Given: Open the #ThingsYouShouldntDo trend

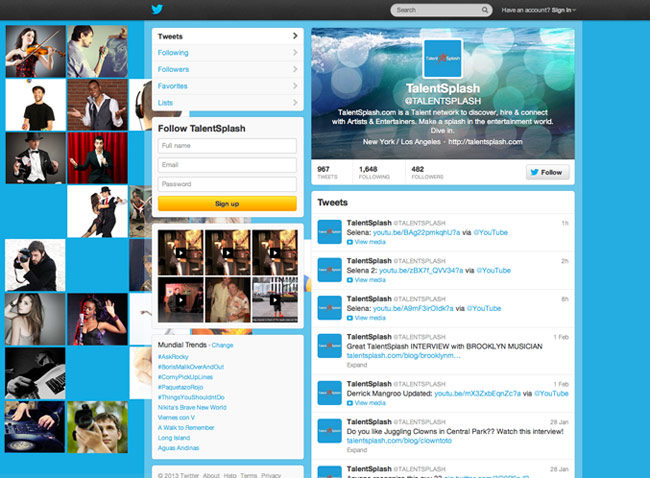Looking at the screenshot, I should tap(191, 397).
